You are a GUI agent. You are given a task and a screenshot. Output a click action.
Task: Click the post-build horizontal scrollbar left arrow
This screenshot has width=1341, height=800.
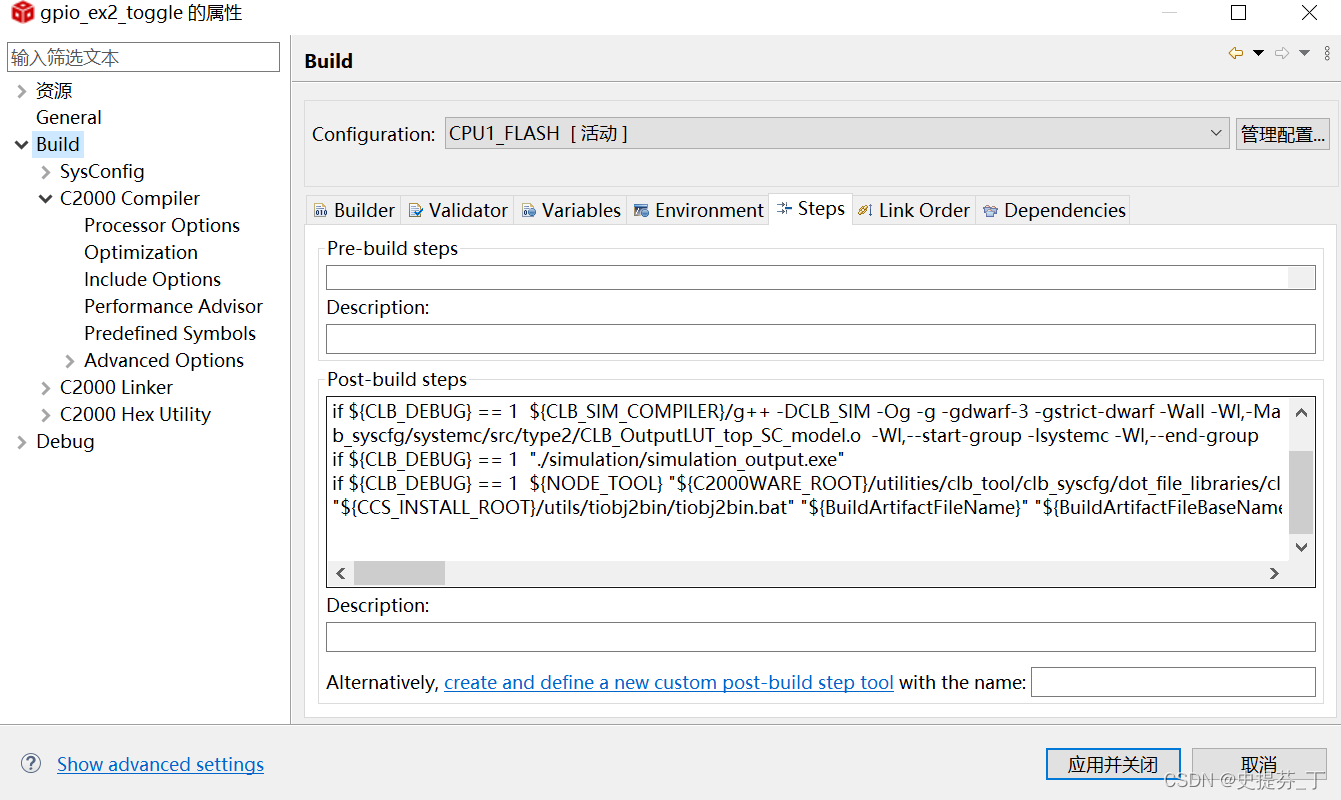(x=340, y=573)
